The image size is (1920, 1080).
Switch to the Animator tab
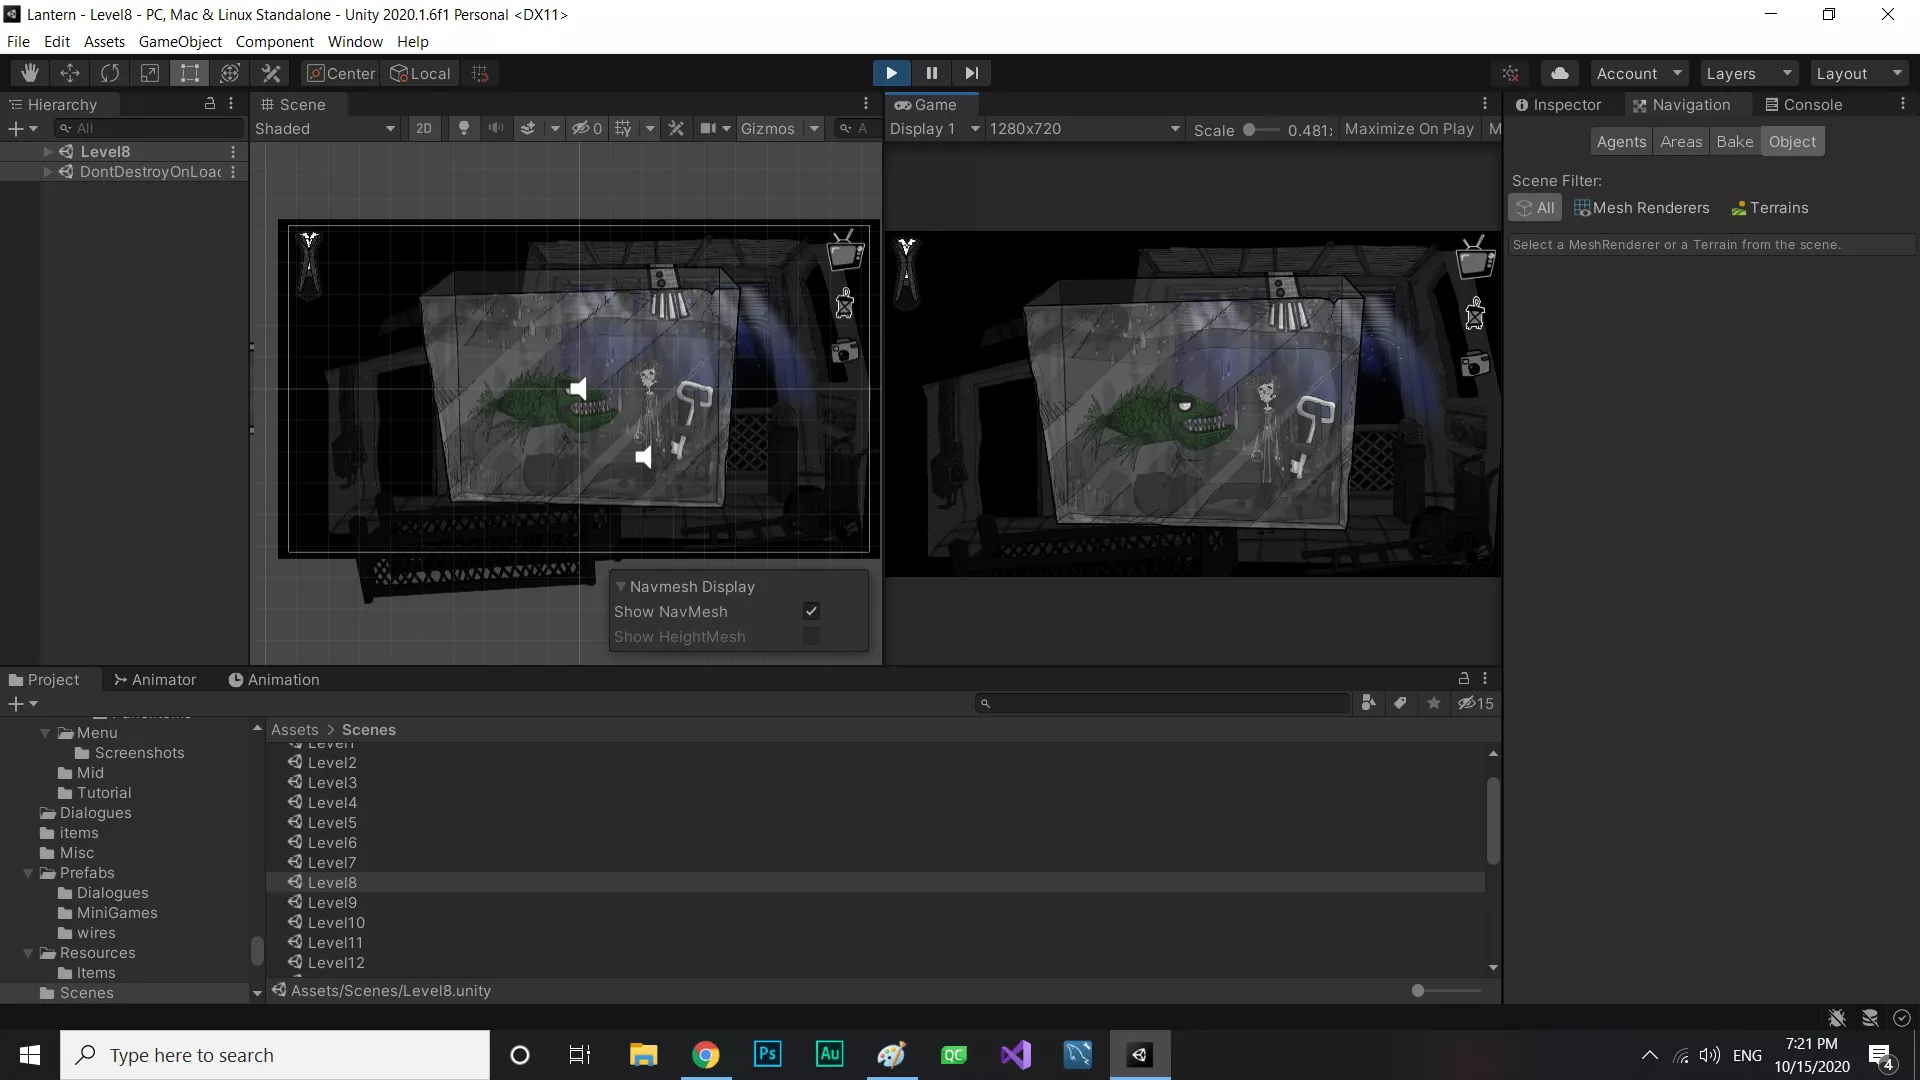pyautogui.click(x=155, y=679)
